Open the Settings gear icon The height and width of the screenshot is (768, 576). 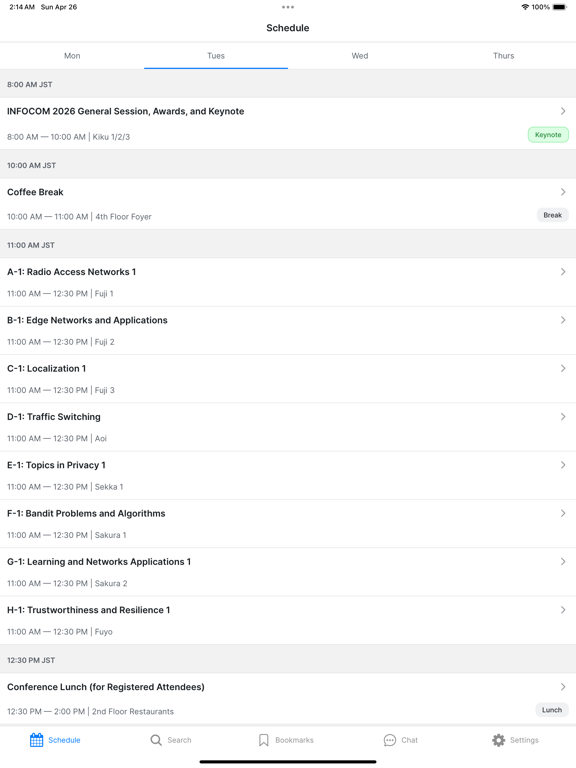coord(498,740)
